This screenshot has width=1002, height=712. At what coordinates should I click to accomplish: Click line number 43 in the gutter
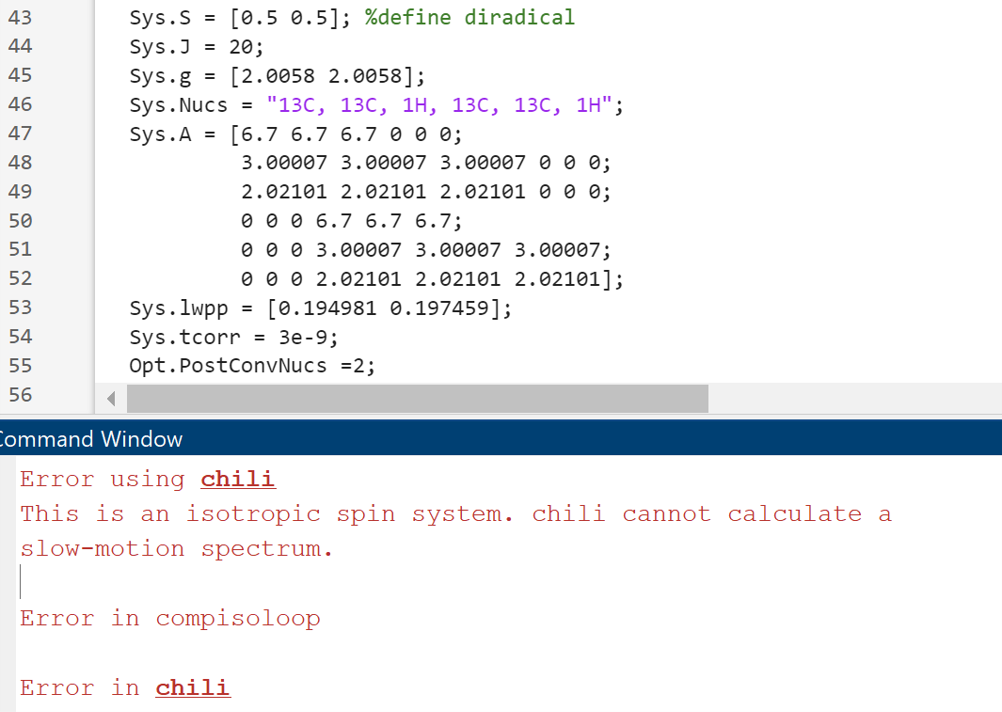pyautogui.click(x=20, y=17)
